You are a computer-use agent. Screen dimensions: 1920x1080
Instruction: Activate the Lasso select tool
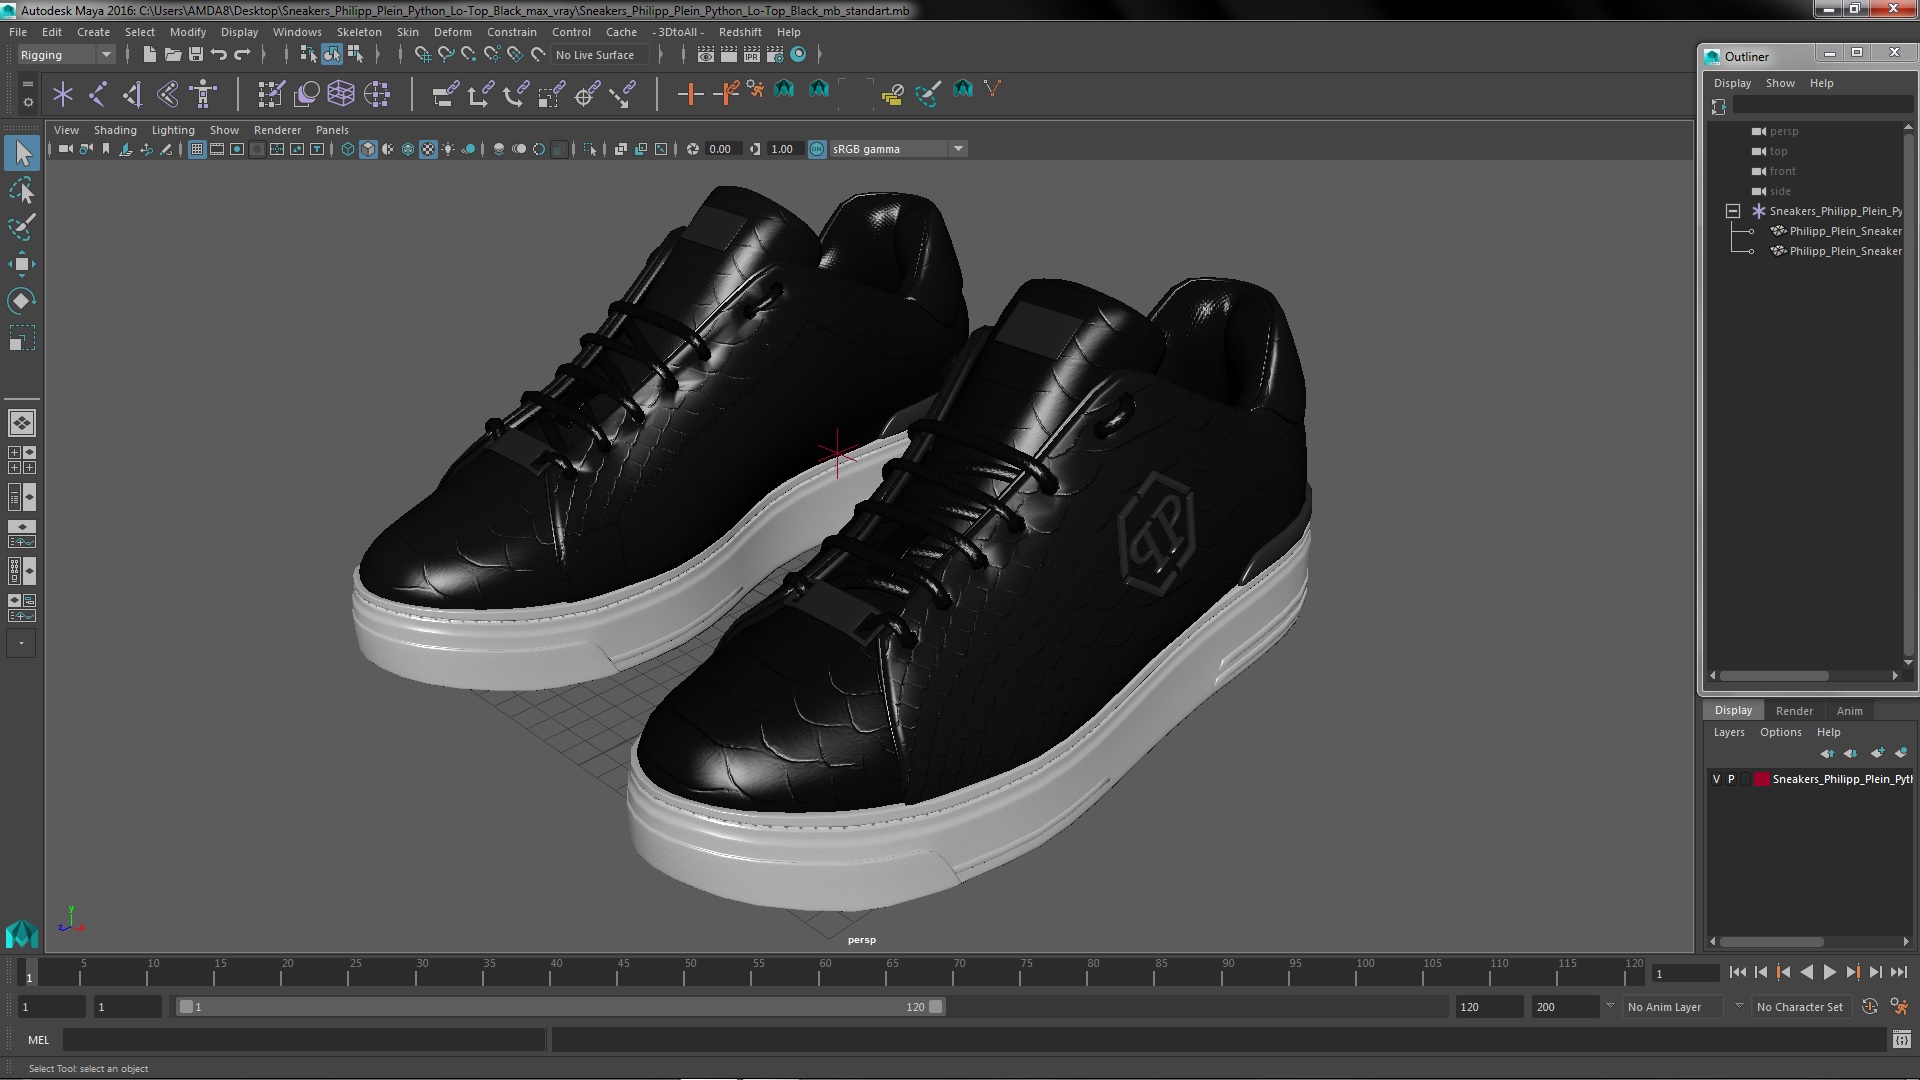(x=22, y=190)
